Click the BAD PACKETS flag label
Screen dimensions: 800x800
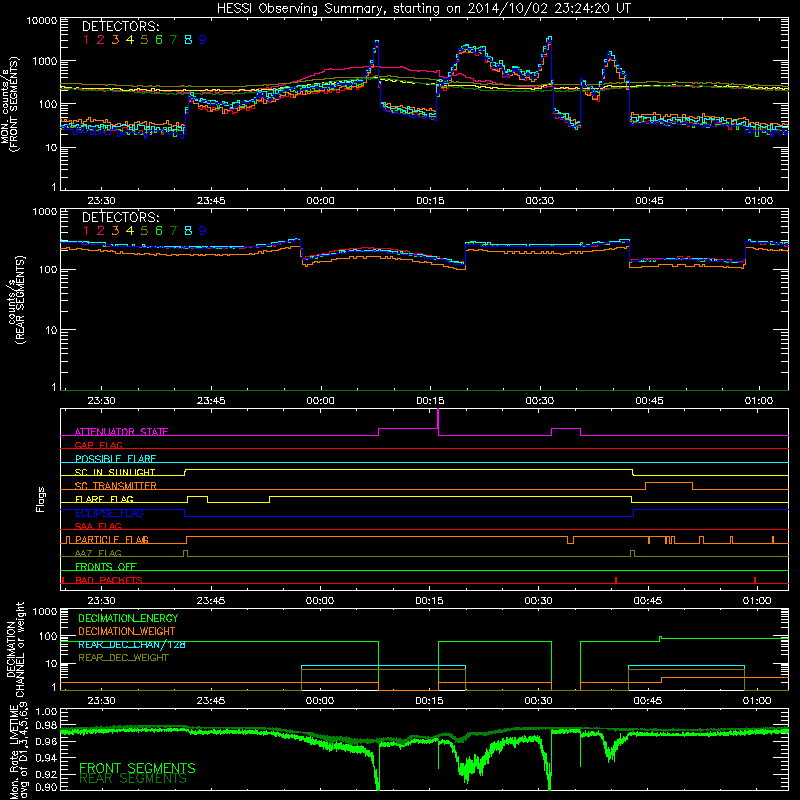point(109,580)
